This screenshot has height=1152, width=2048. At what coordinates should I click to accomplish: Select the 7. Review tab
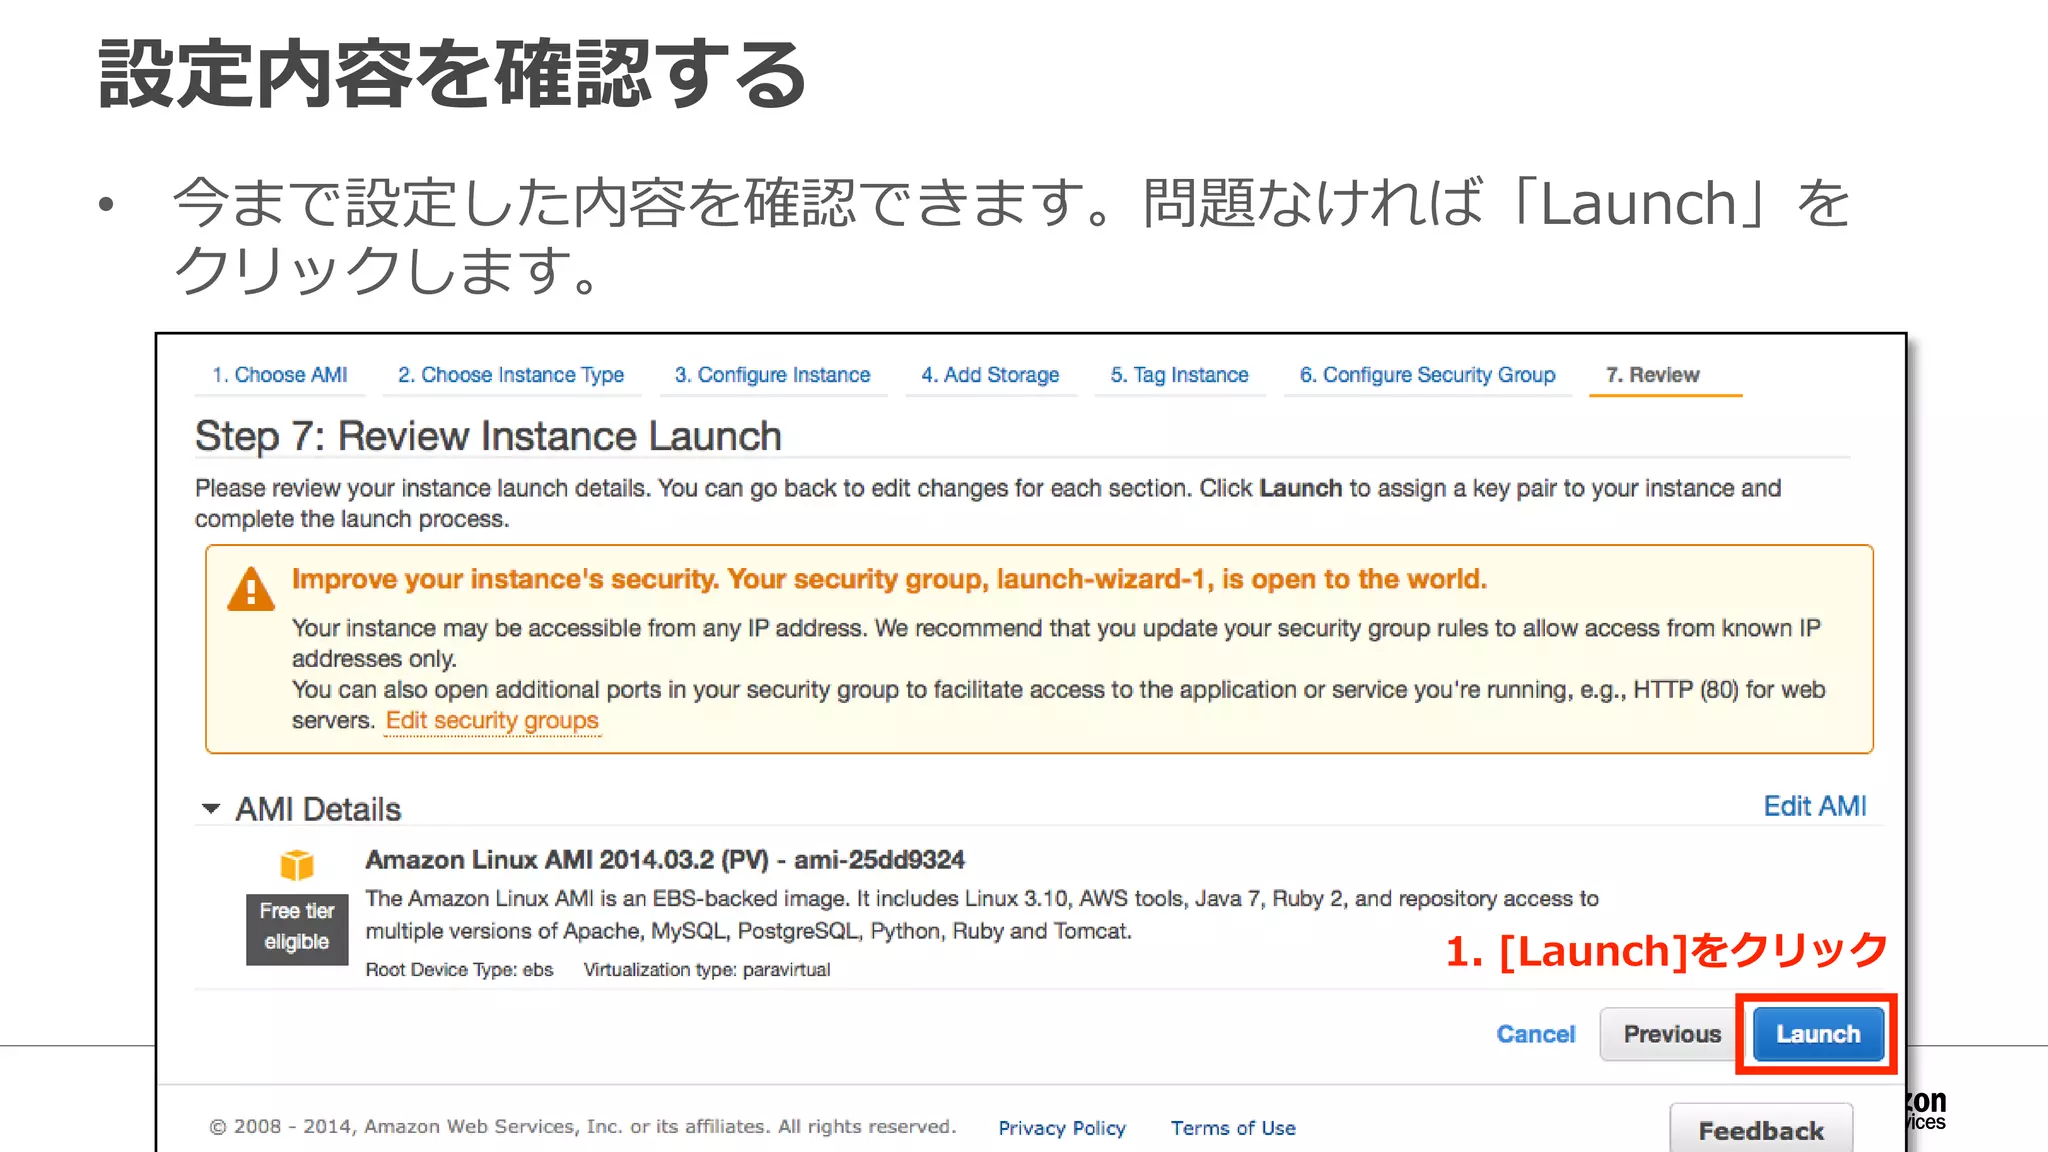[x=1652, y=375]
